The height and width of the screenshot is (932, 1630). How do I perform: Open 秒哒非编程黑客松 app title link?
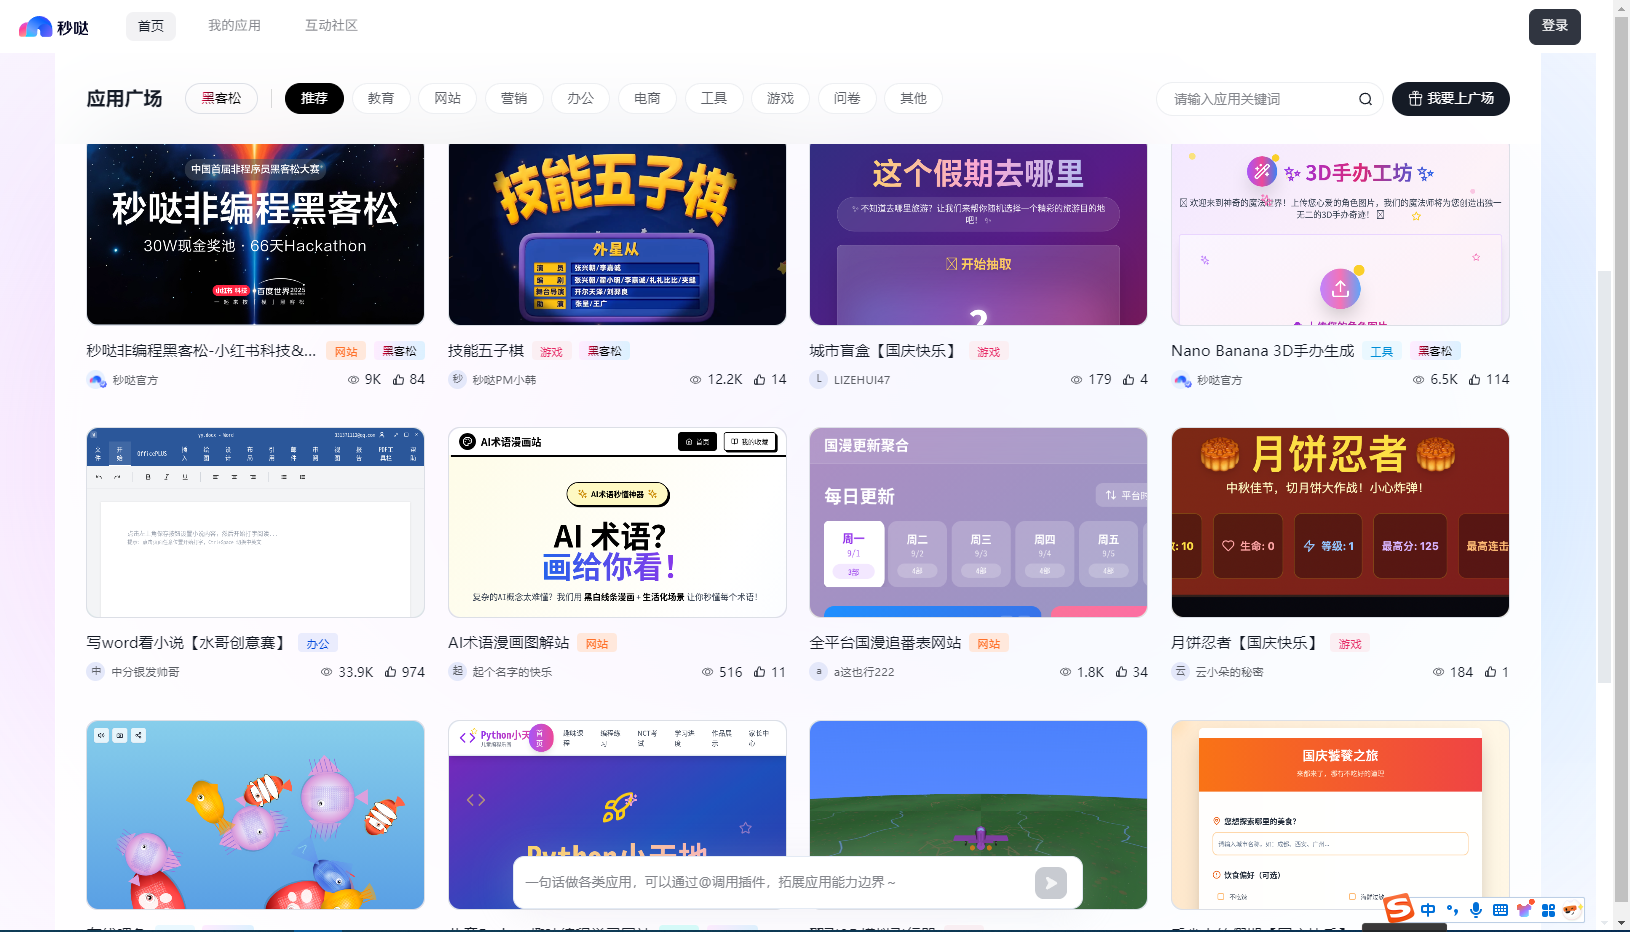tap(201, 351)
